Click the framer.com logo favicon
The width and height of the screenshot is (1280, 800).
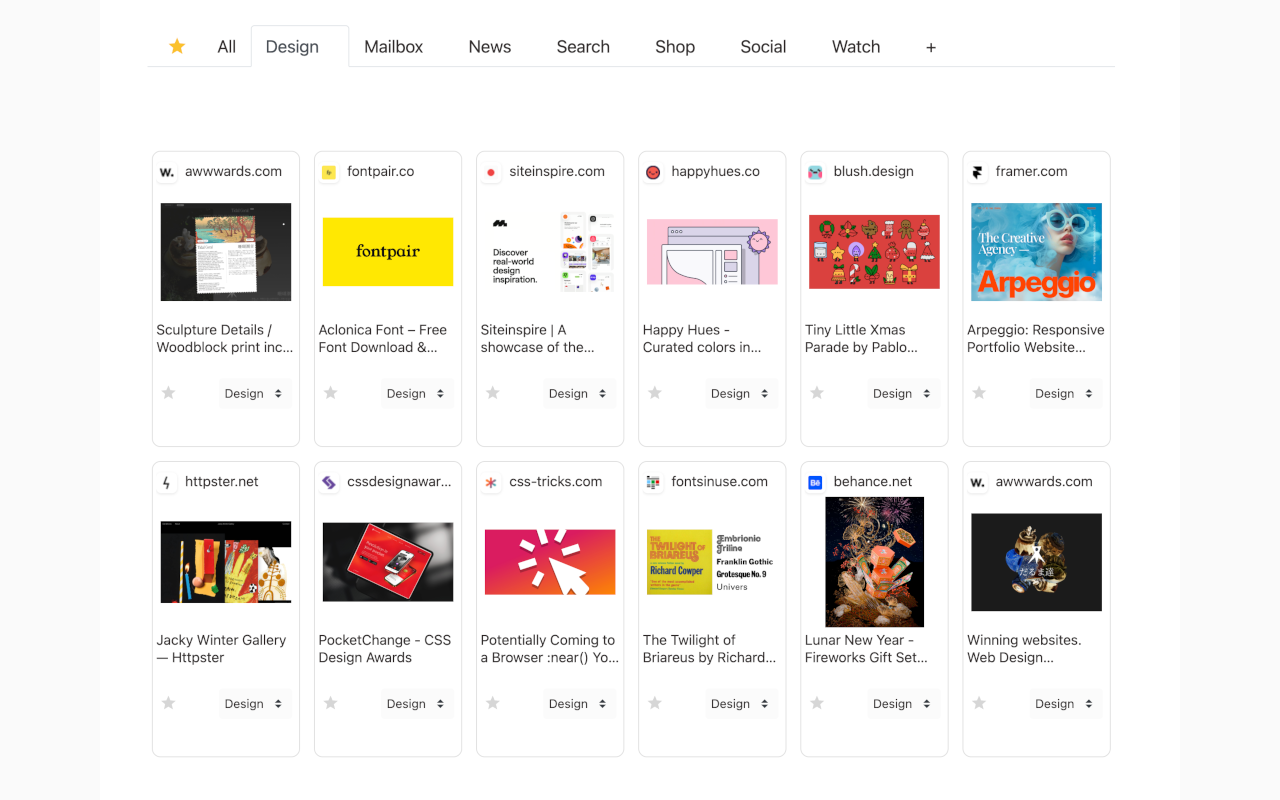[977, 172]
